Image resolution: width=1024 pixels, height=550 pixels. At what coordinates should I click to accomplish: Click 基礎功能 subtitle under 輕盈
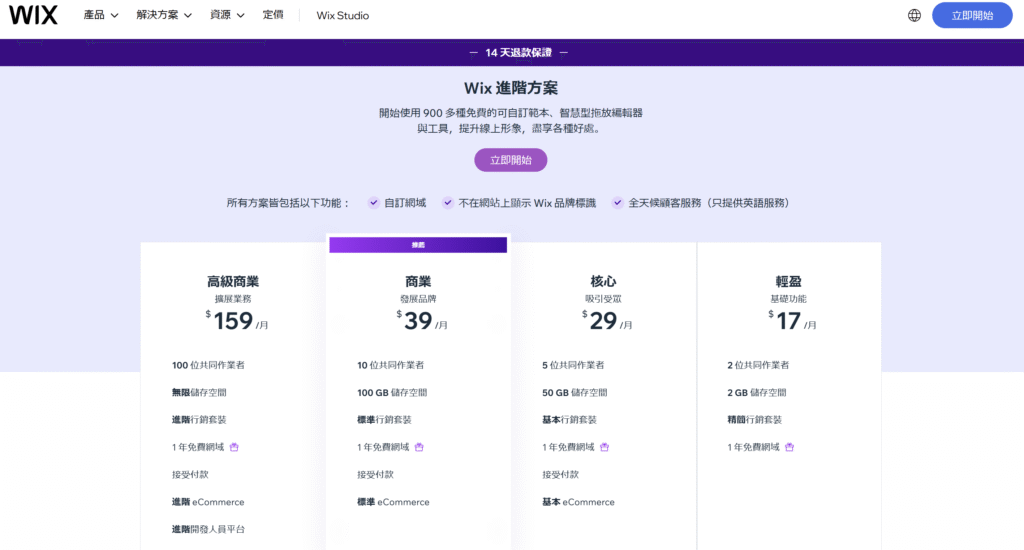tap(788, 299)
